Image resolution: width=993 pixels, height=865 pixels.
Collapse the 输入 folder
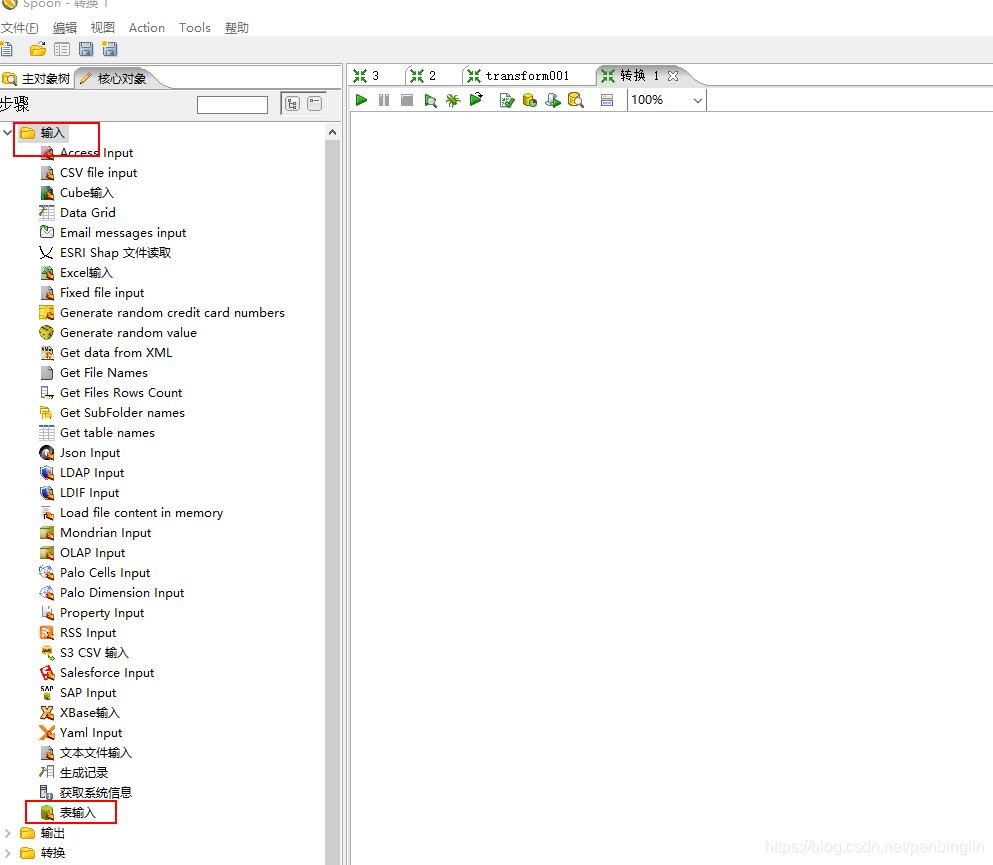pos(8,132)
